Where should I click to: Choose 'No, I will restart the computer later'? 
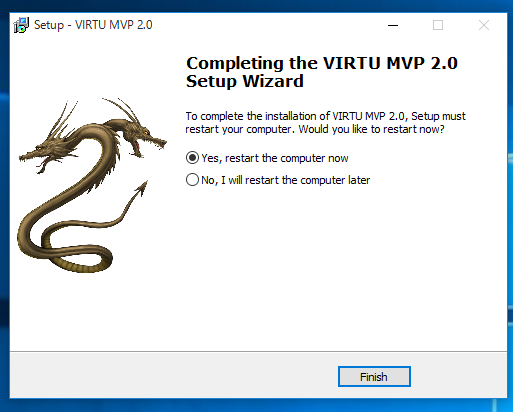278,180
